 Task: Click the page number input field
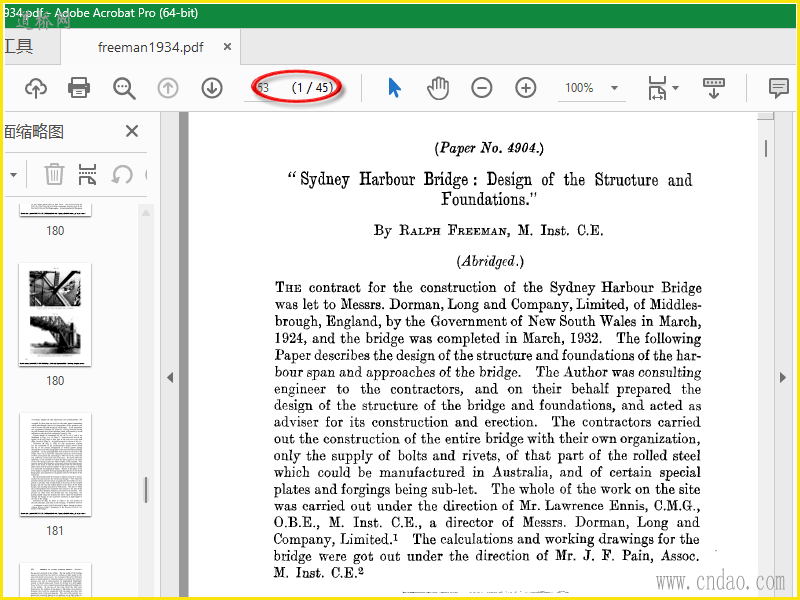tap(266, 88)
